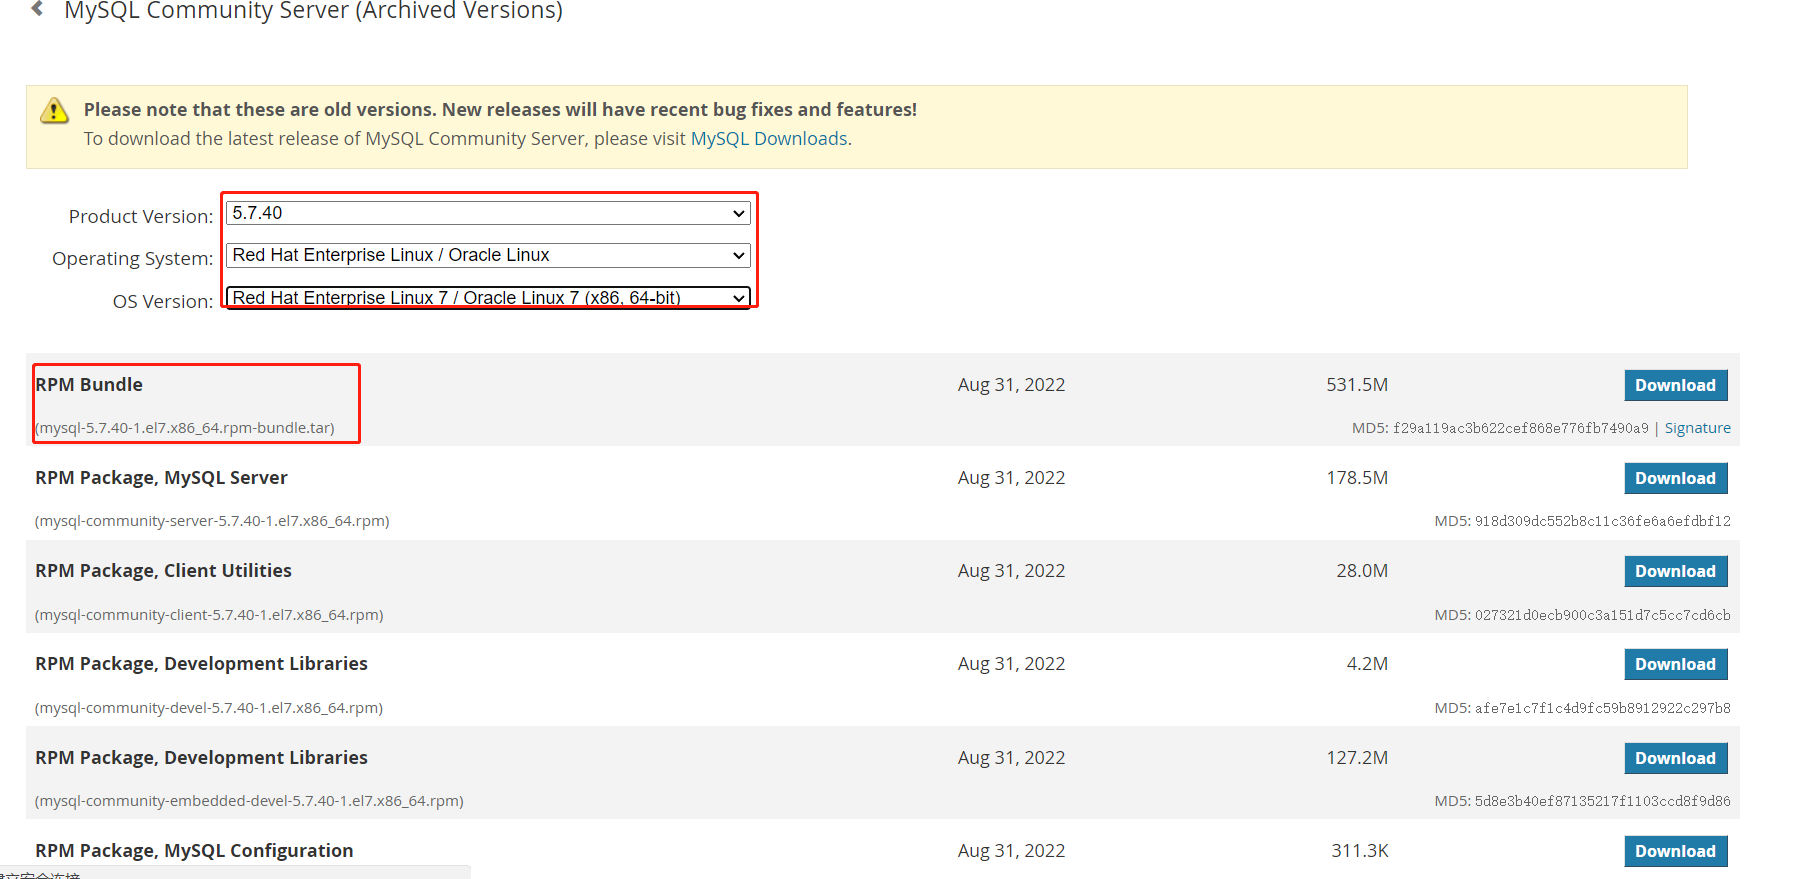Viewport: 1808px width, 879px height.
Task: Download RPM Package, MySQL Configuration
Action: click(x=1675, y=851)
